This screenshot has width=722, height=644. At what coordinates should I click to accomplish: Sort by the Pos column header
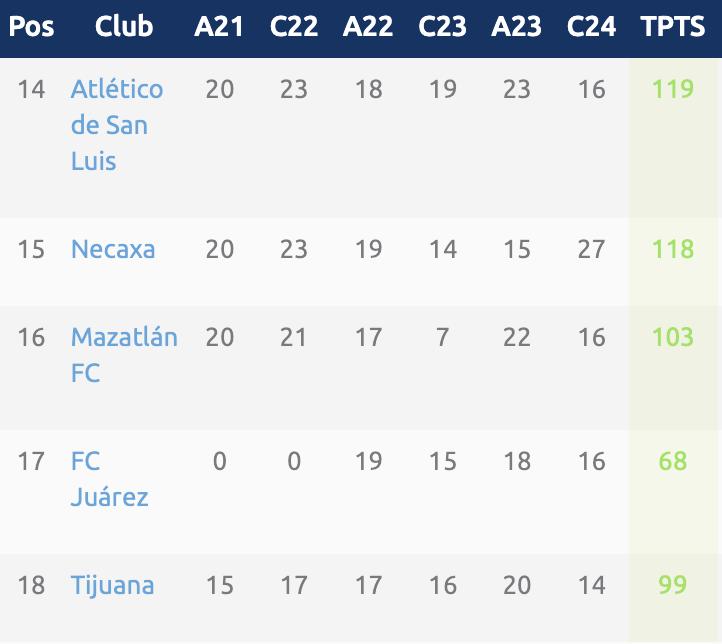pos(31,27)
